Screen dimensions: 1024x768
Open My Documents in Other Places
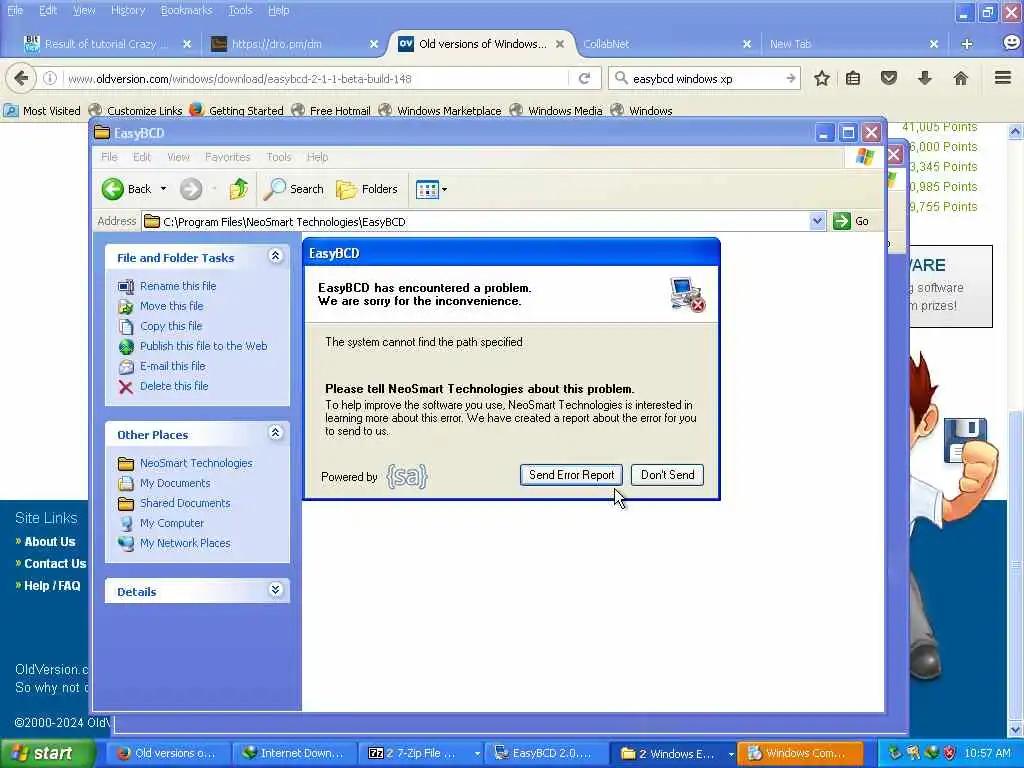point(175,483)
